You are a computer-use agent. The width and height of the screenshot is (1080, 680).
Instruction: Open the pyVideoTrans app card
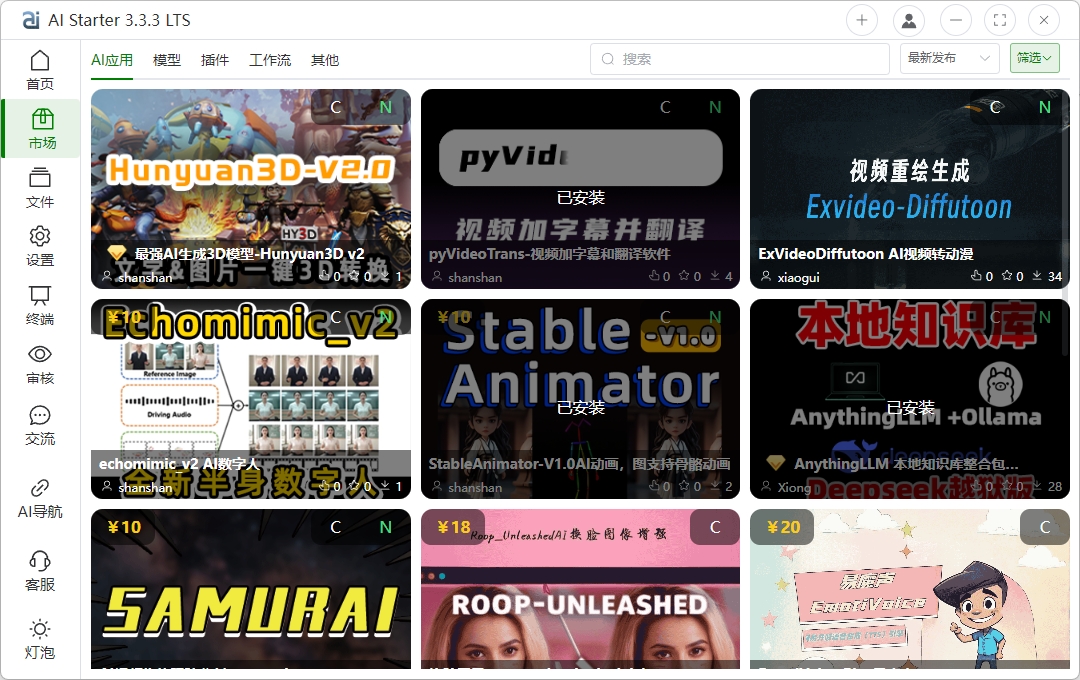(580, 189)
